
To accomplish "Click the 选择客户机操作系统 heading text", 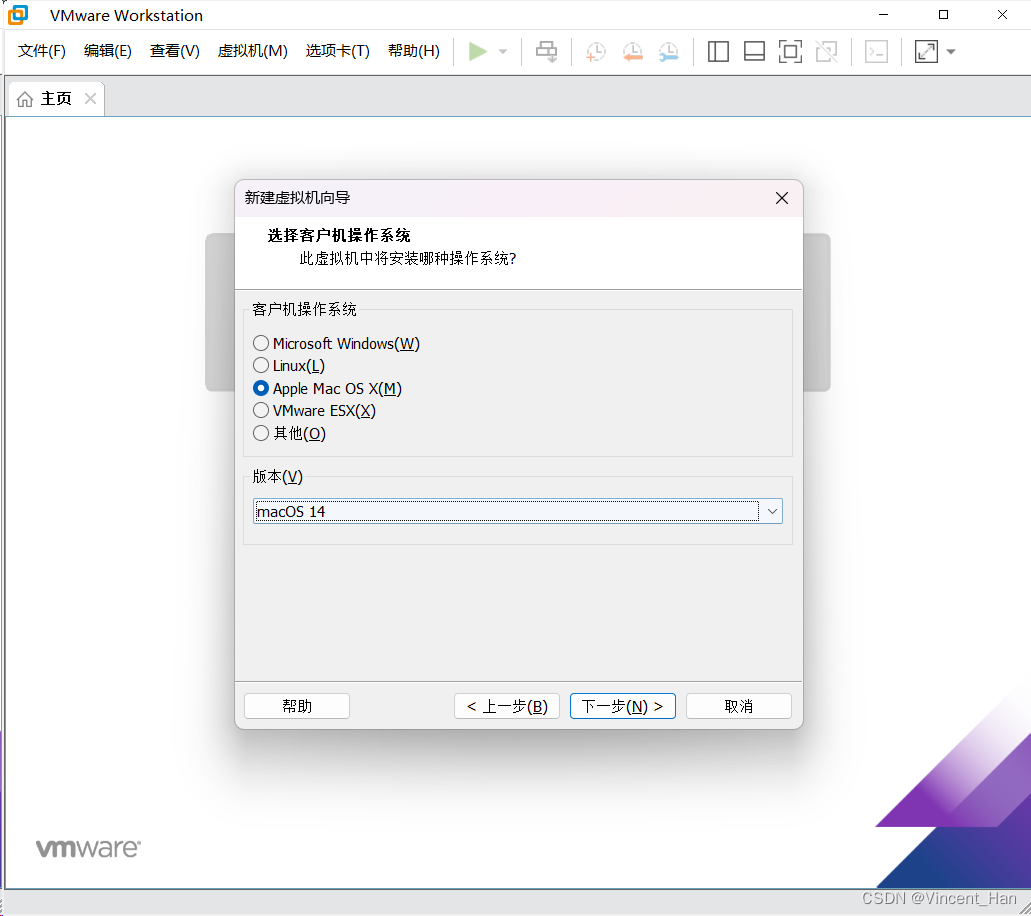I will point(339,235).
